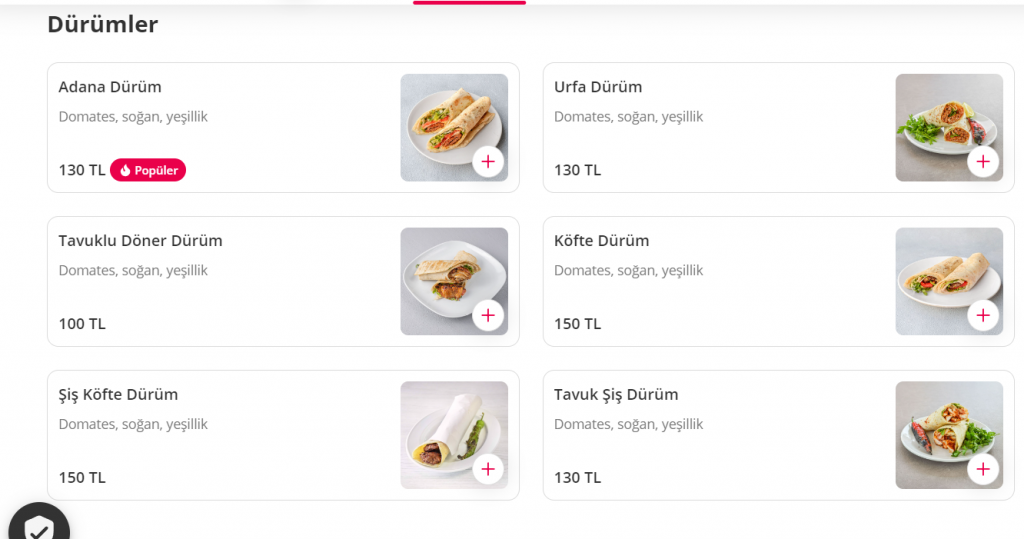Select the Köfte Dürüm item title
The height and width of the screenshot is (539, 1024).
tap(601, 241)
